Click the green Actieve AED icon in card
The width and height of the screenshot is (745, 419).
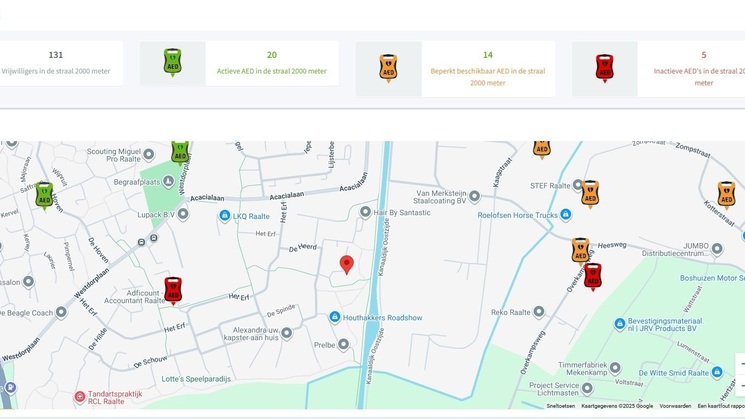tap(172, 64)
